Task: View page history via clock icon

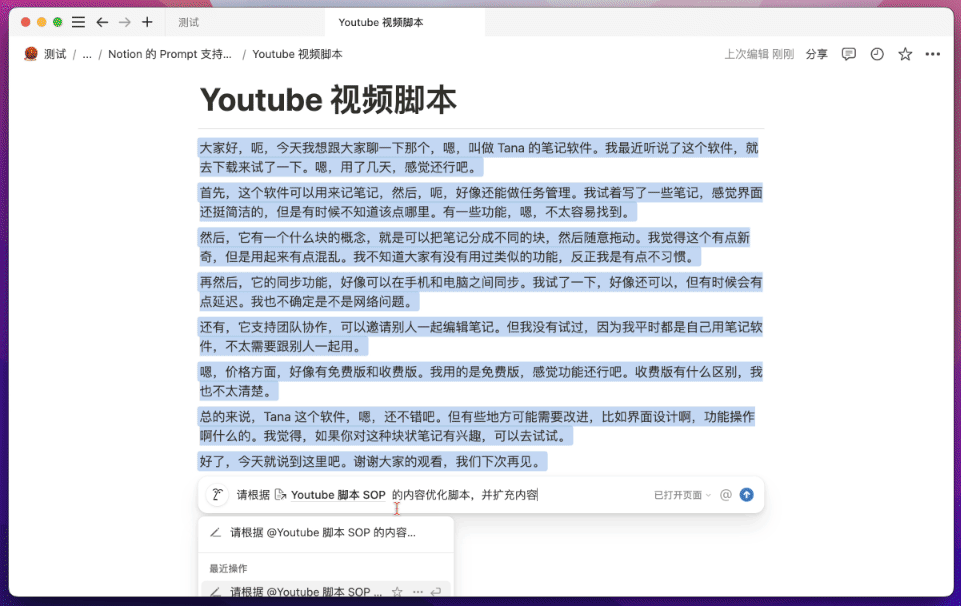Action: pyautogui.click(x=877, y=54)
